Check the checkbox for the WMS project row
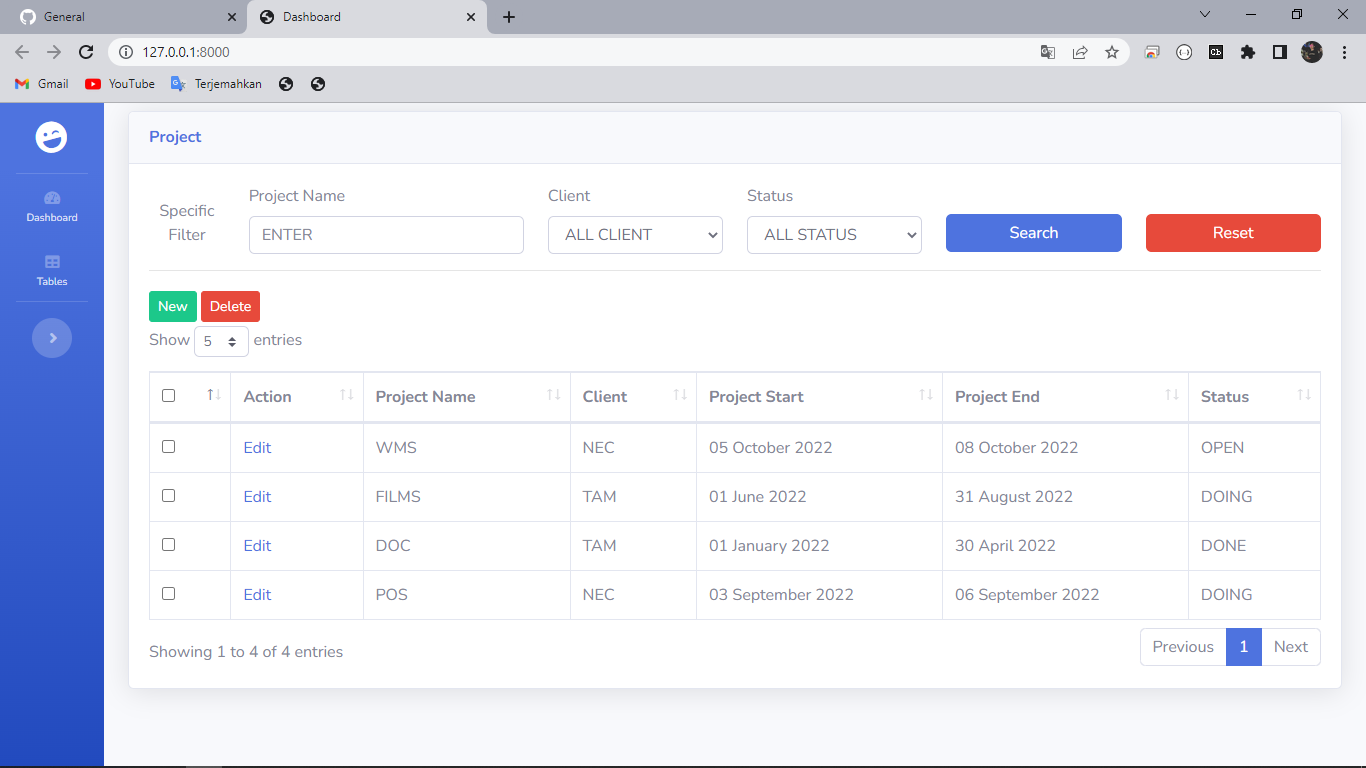Image resolution: width=1366 pixels, height=768 pixels. coord(168,446)
